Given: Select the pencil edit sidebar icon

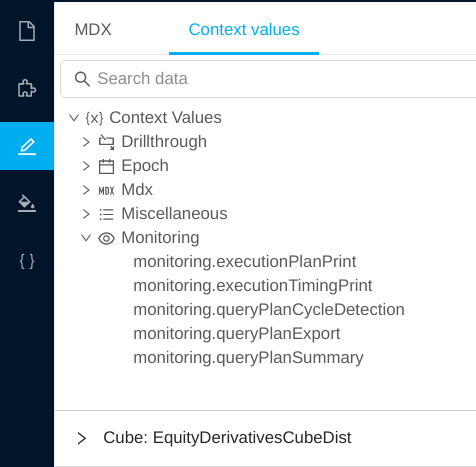Looking at the screenshot, I should pyautogui.click(x=27, y=146).
